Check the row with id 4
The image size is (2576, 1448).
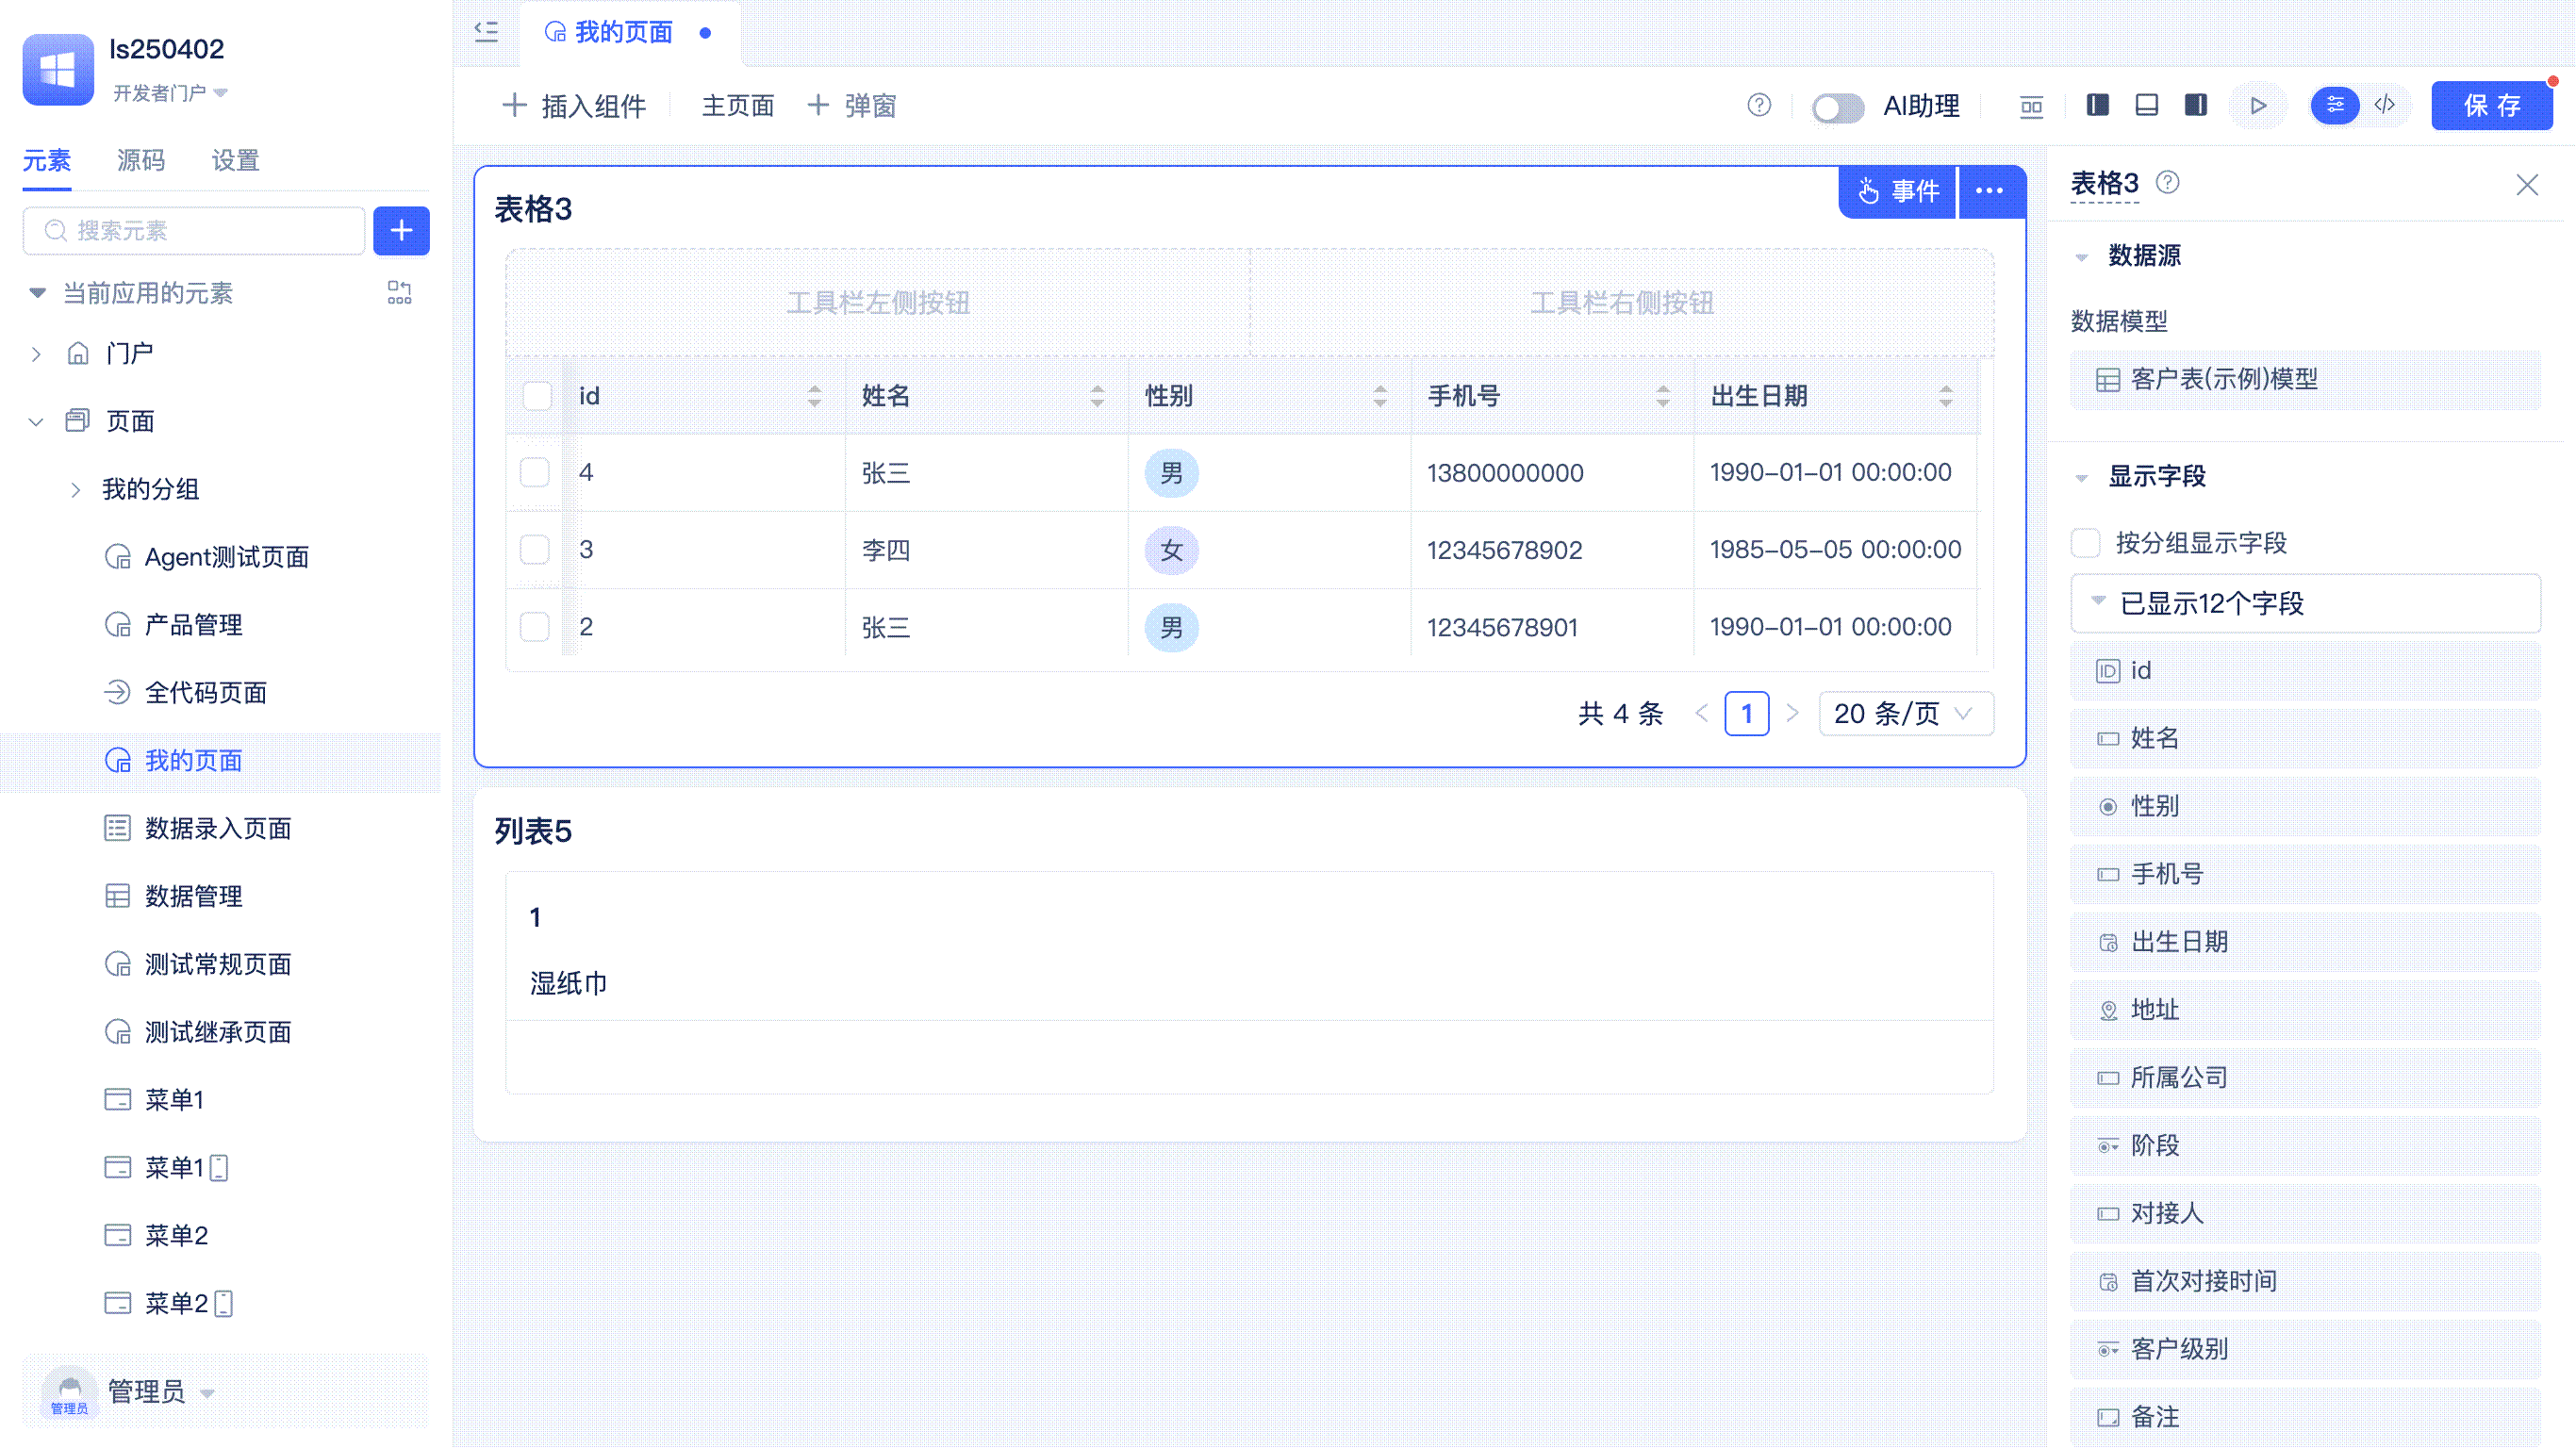(535, 472)
